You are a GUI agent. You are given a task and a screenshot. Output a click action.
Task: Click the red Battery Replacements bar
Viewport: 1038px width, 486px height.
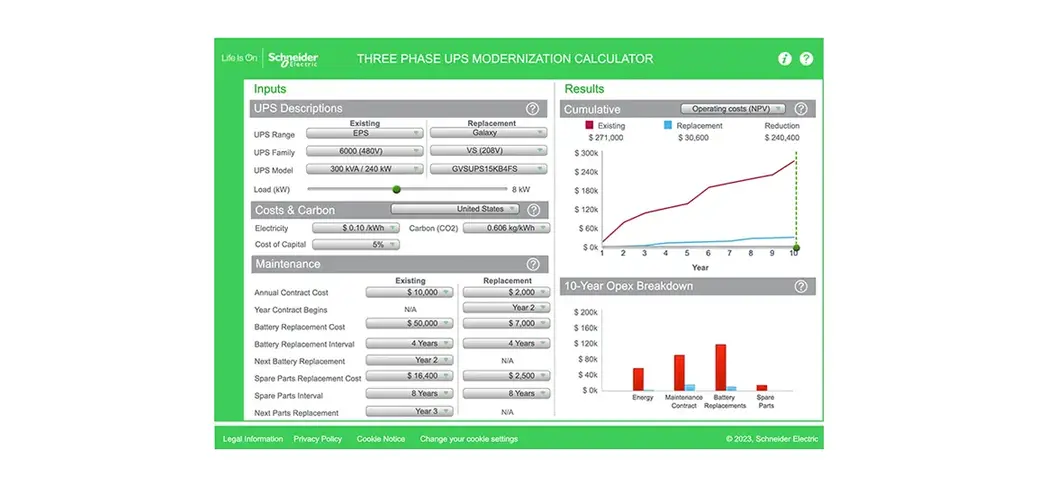(721, 367)
